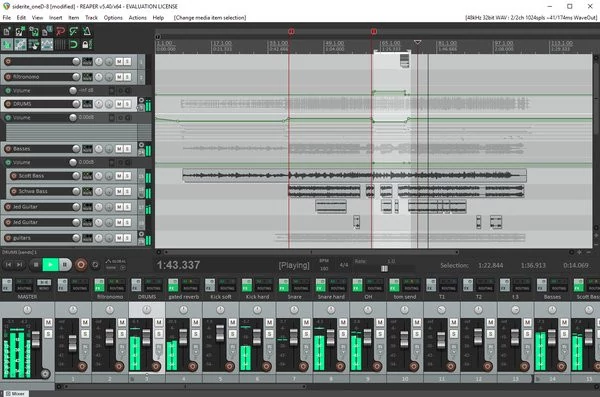Mute the DRUMS track in track panel
This screenshot has height=397, width=600.
[119, 104]
